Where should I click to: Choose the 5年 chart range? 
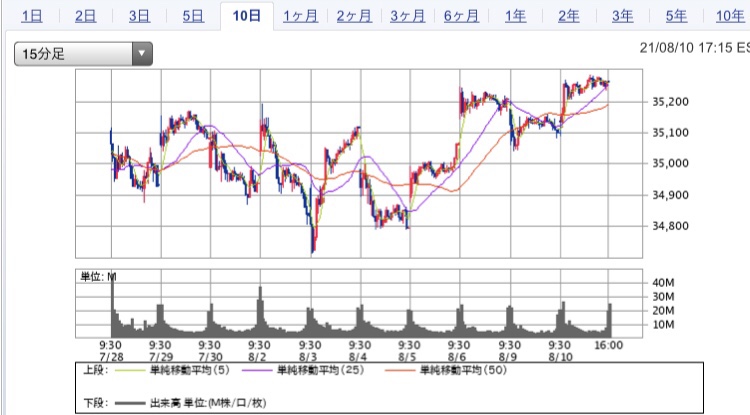(676, 16)
